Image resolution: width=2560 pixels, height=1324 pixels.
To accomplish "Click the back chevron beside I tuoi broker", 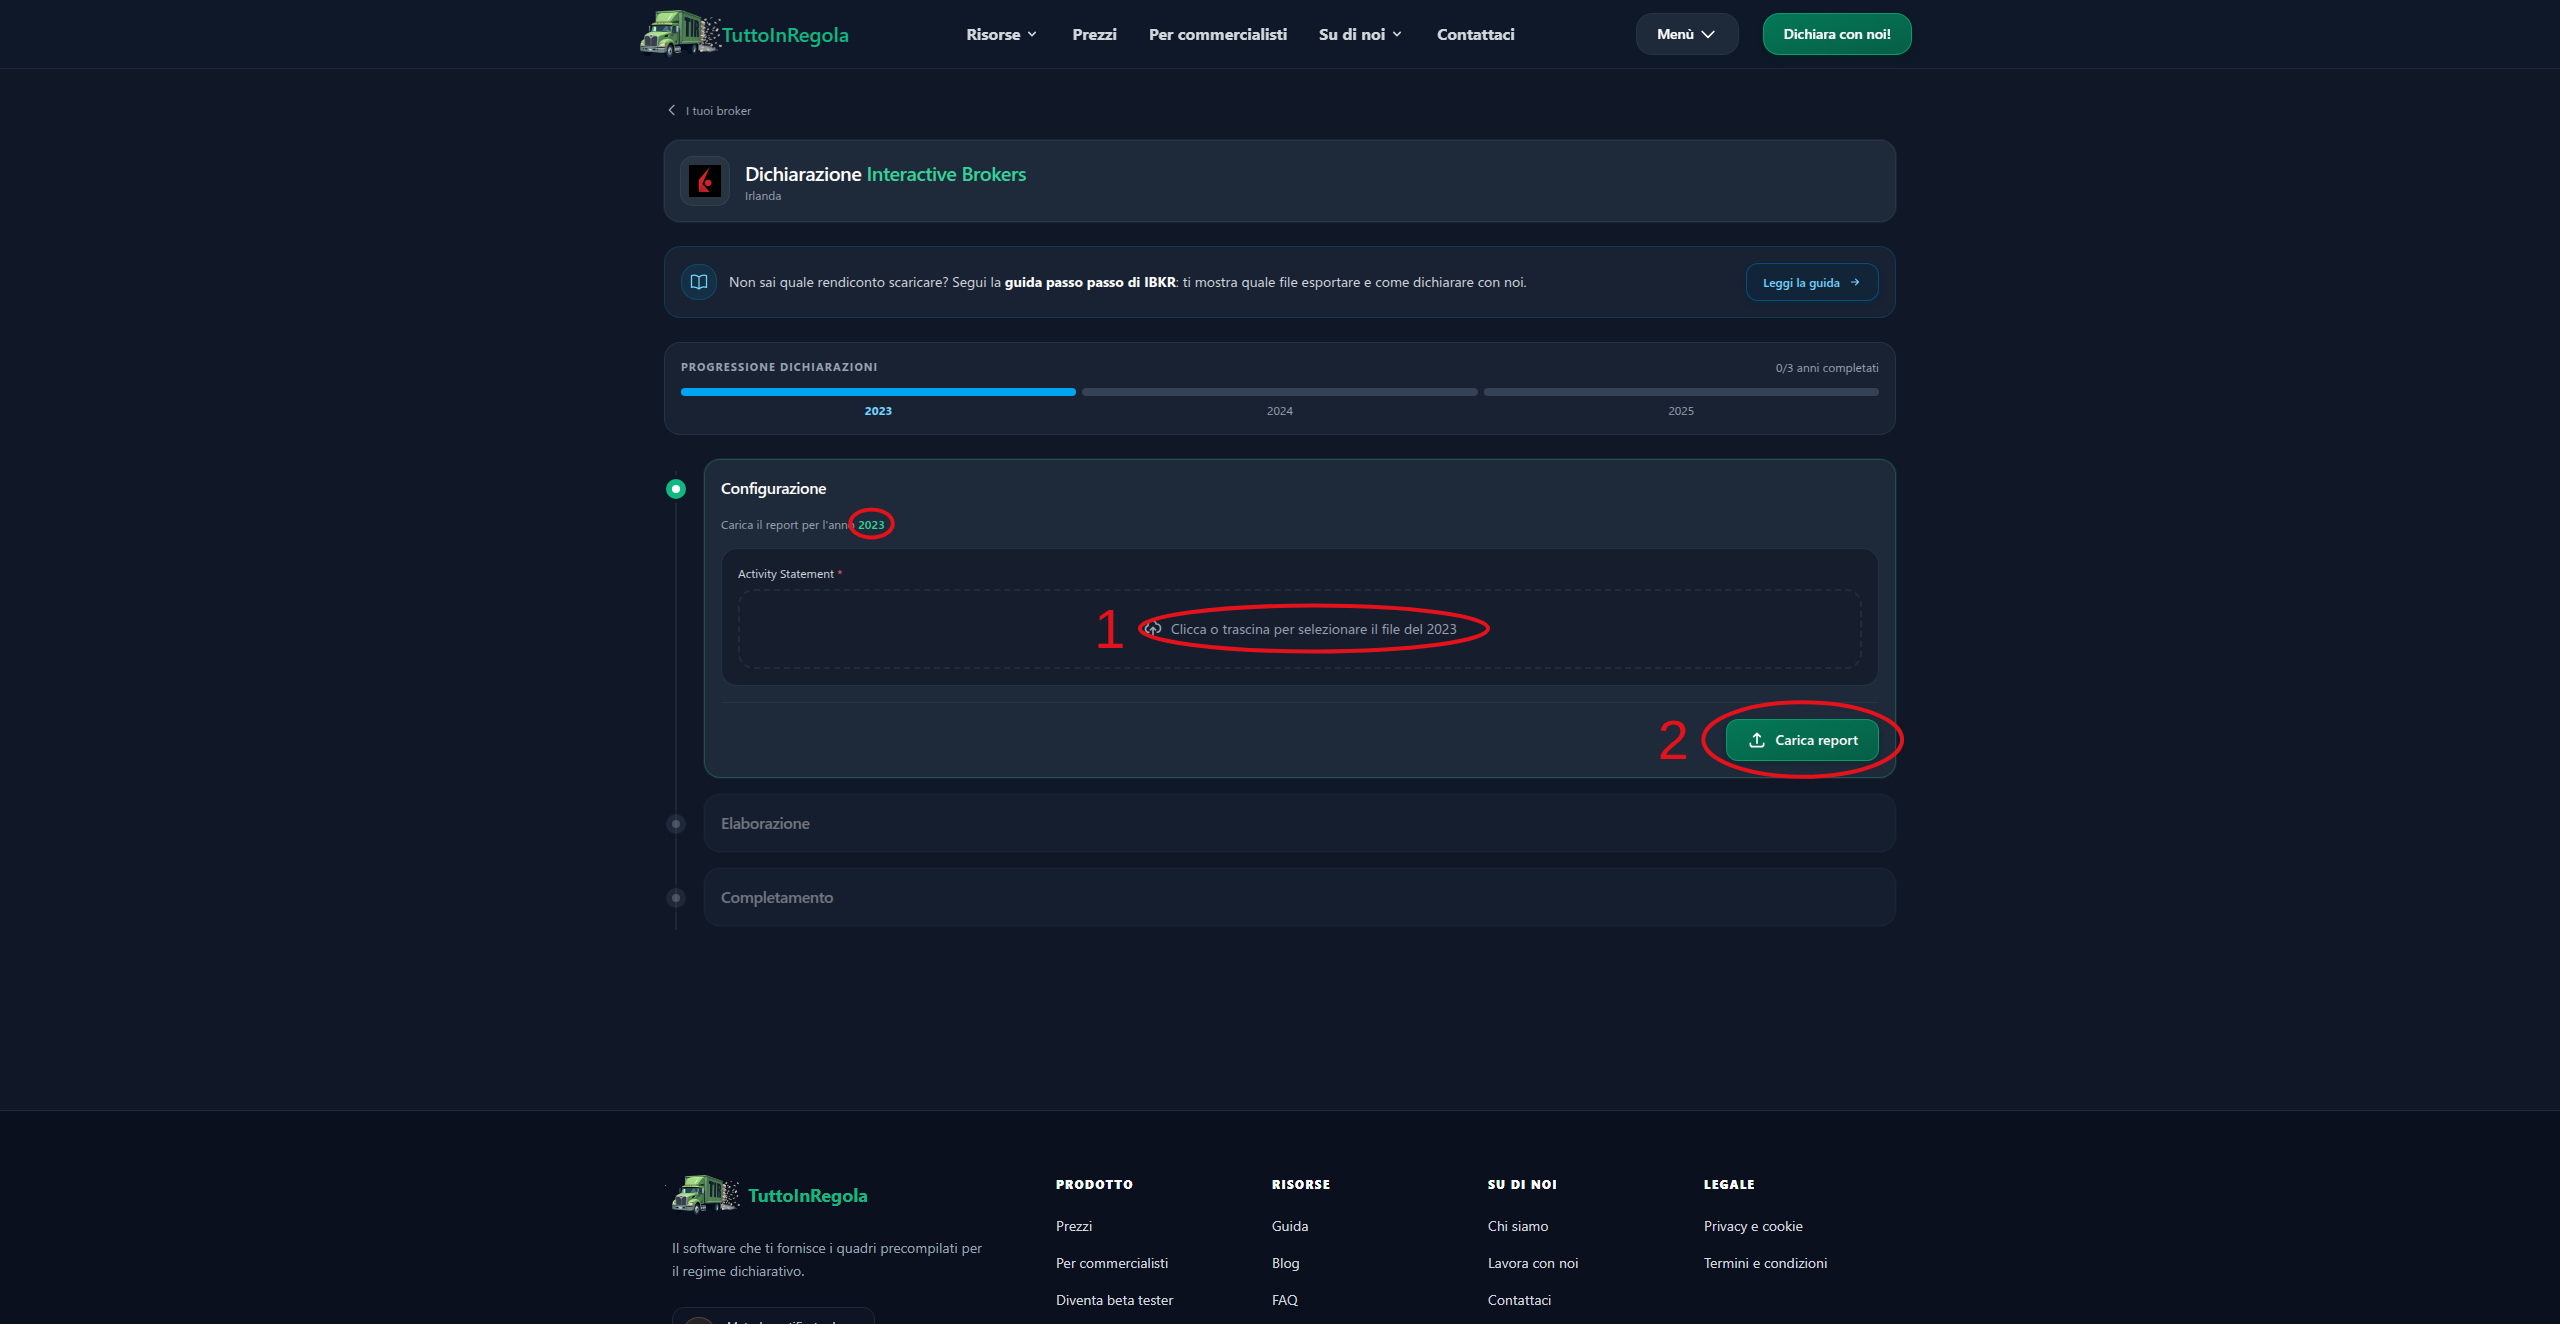I will (x=672, y=110).
